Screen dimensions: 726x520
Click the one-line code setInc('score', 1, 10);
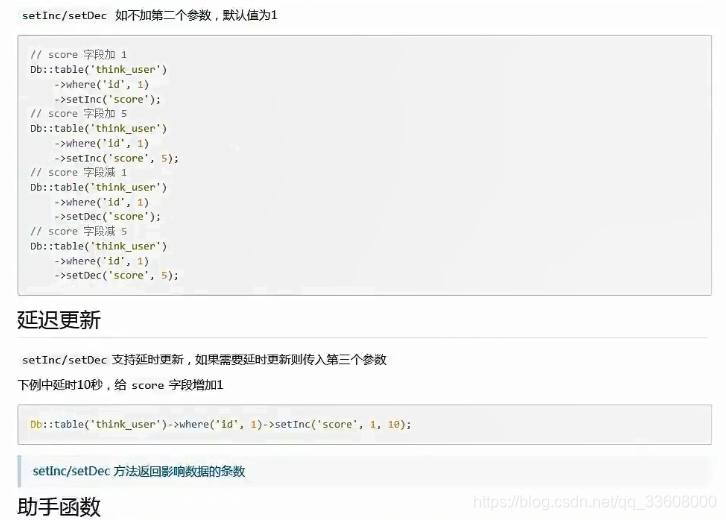coord(343,424)
